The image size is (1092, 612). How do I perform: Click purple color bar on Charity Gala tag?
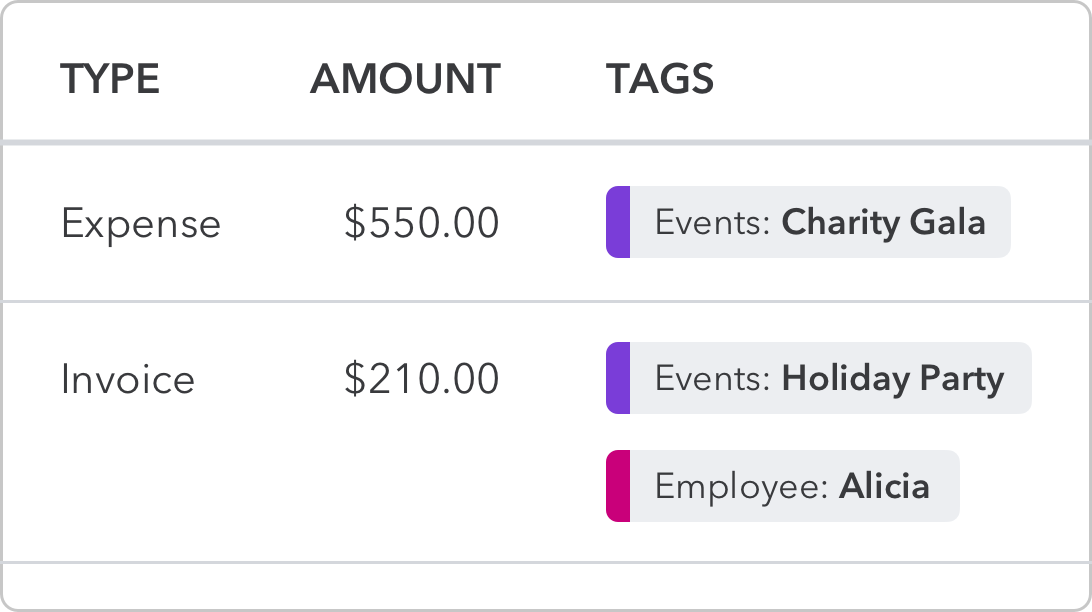click(x=618, y=222)
